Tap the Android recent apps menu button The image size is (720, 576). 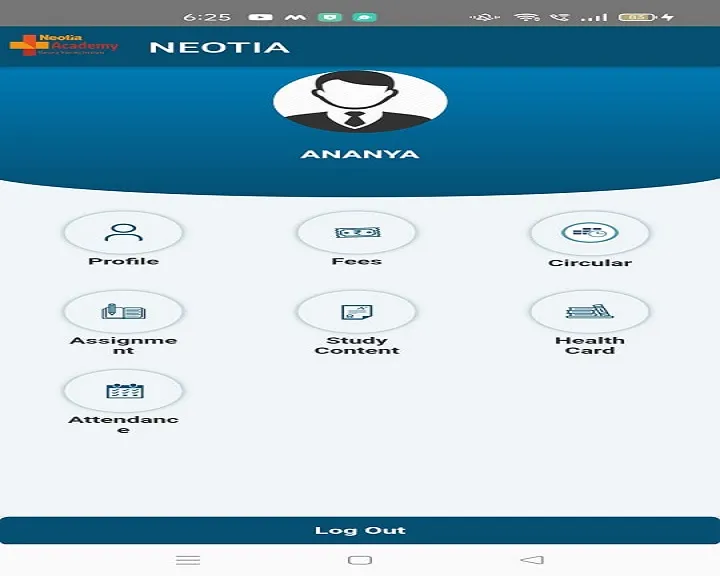(188, 560)
